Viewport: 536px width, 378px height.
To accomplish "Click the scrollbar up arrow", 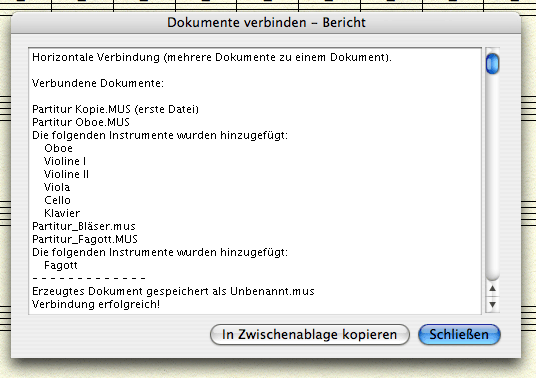I will click(x=492, y=289).
